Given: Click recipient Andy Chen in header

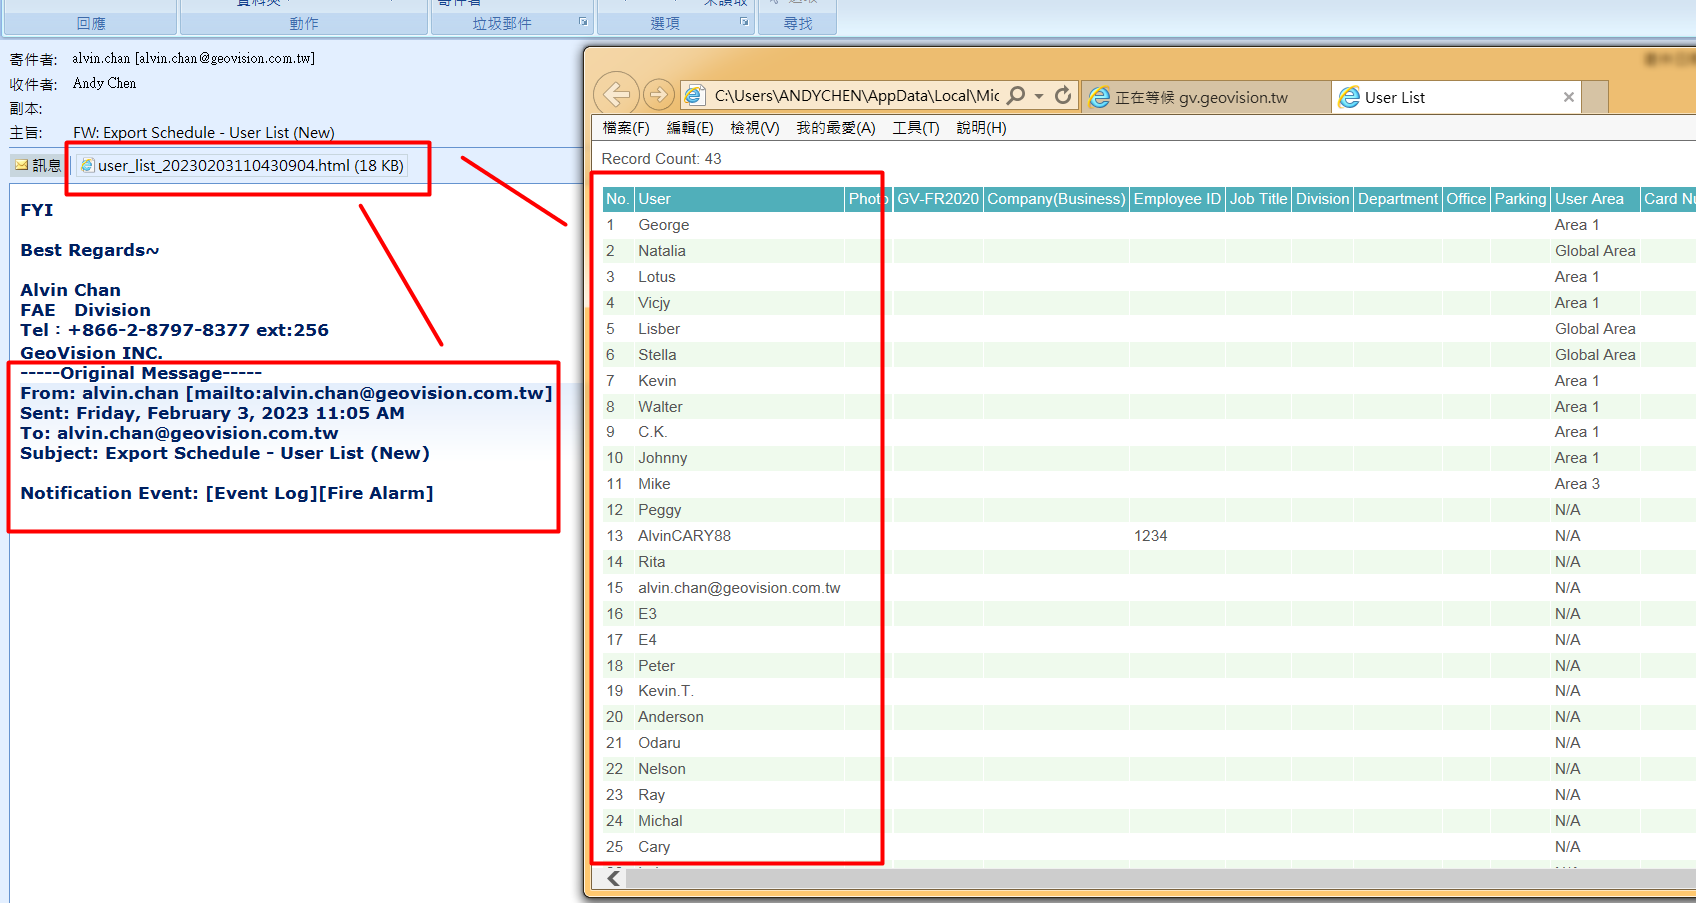Looking at the screenshot, I should (x=104, y=84).
